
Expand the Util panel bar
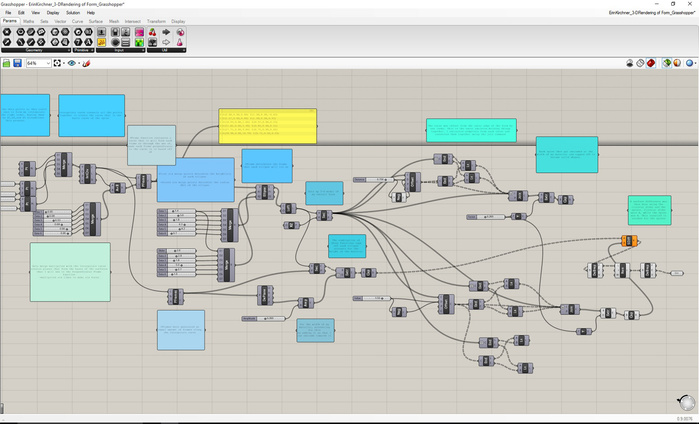click(x=166, y=50)
